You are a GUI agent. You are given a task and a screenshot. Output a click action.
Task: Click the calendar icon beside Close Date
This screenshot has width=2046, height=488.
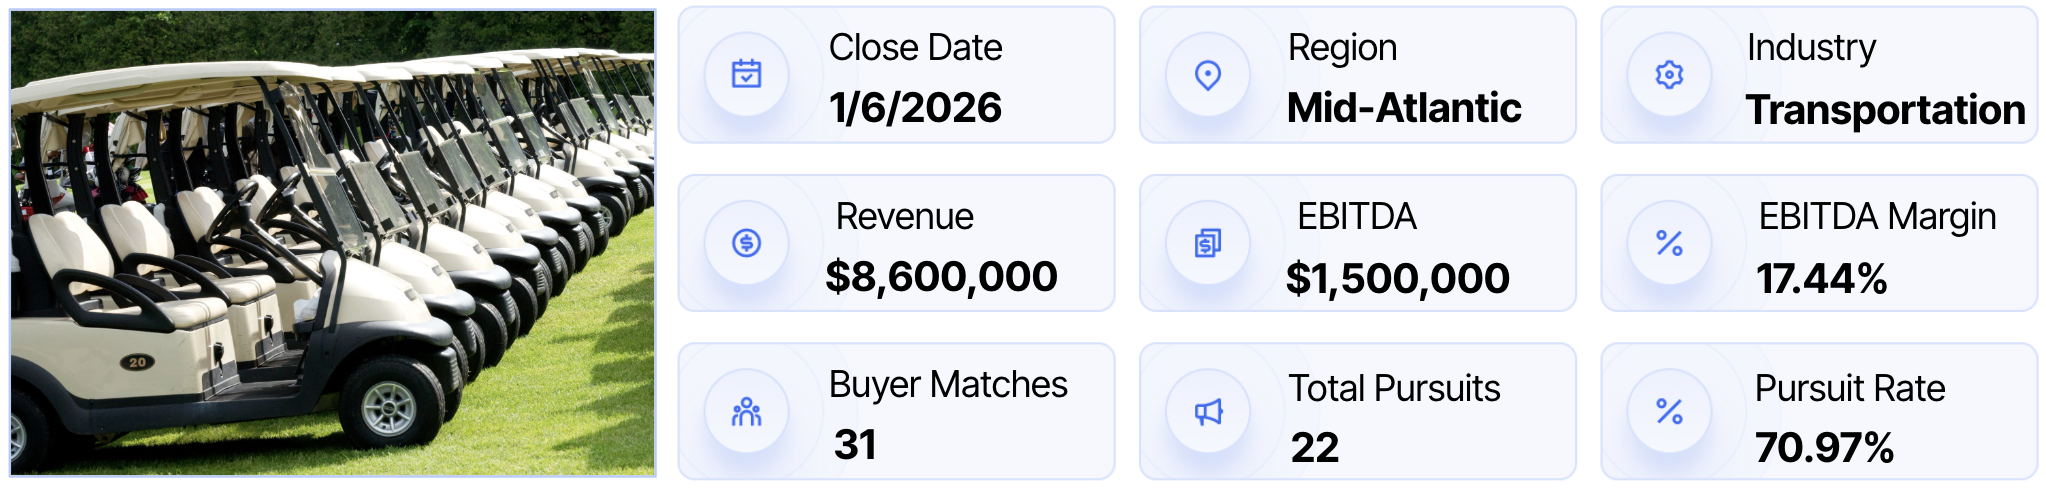pyautogui.click(x=746, y=74)
